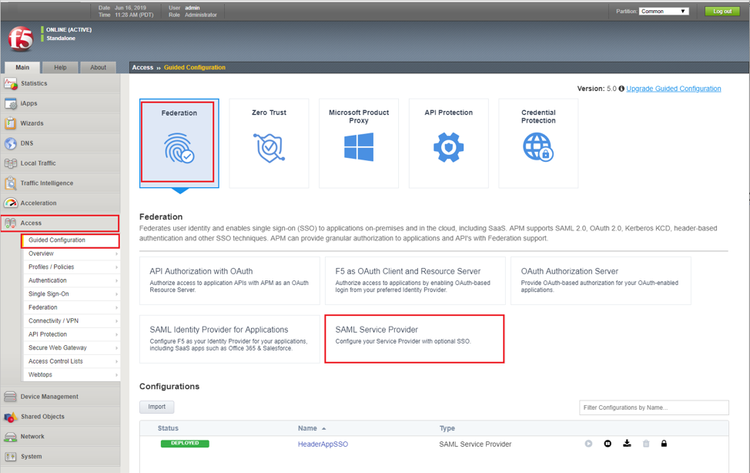Select Federation fingerprint icon

point(179,148)
